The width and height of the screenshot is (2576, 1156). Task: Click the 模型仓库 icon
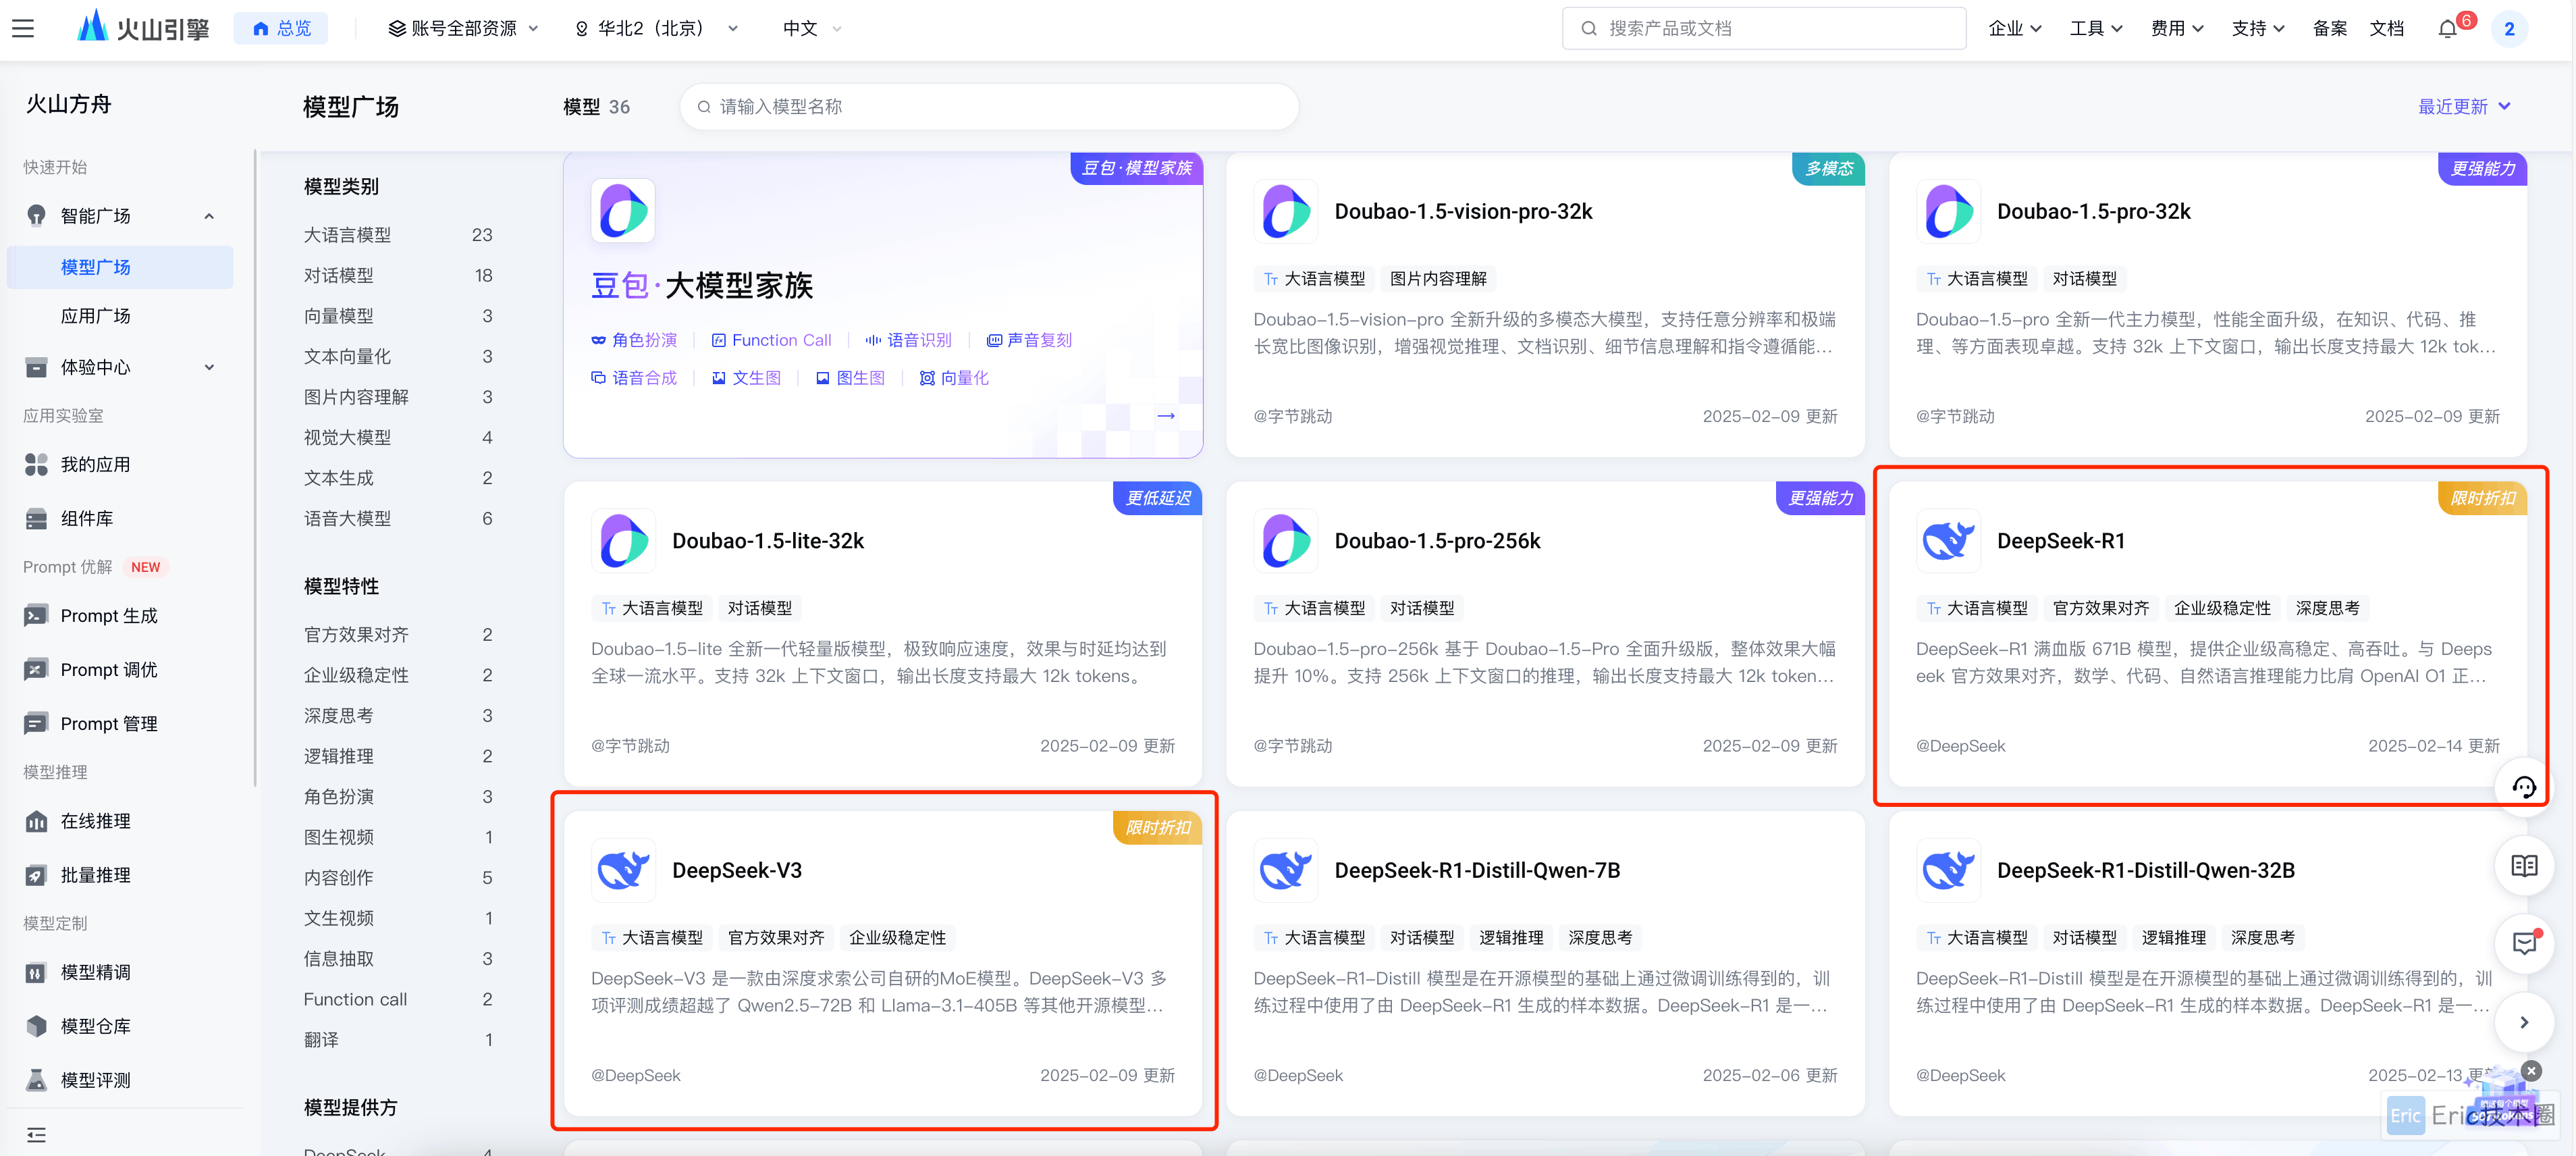(x=36, y=1026)
